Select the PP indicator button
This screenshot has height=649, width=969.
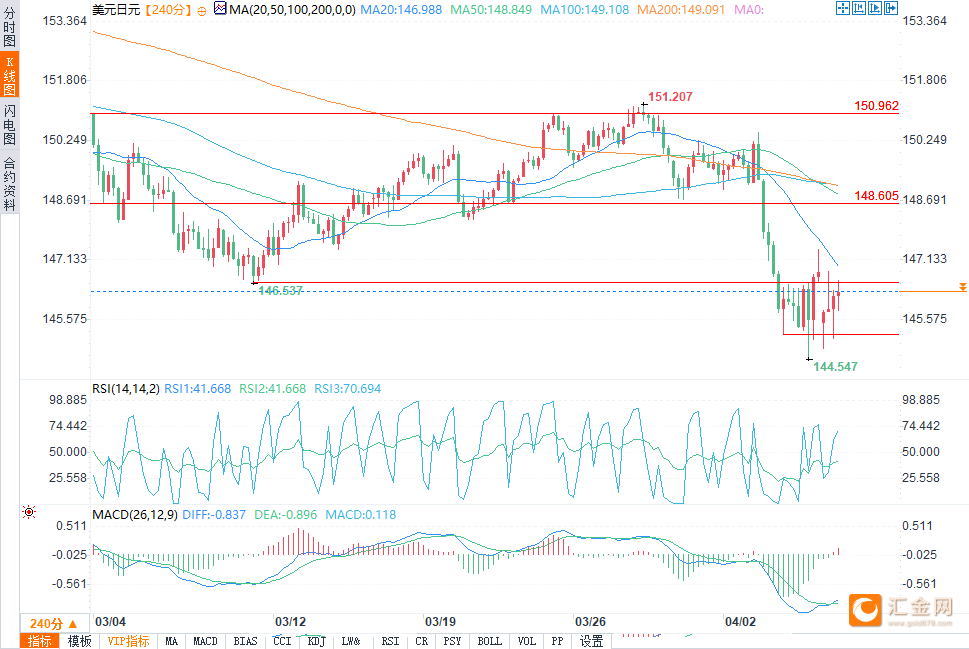pos(557,641)
